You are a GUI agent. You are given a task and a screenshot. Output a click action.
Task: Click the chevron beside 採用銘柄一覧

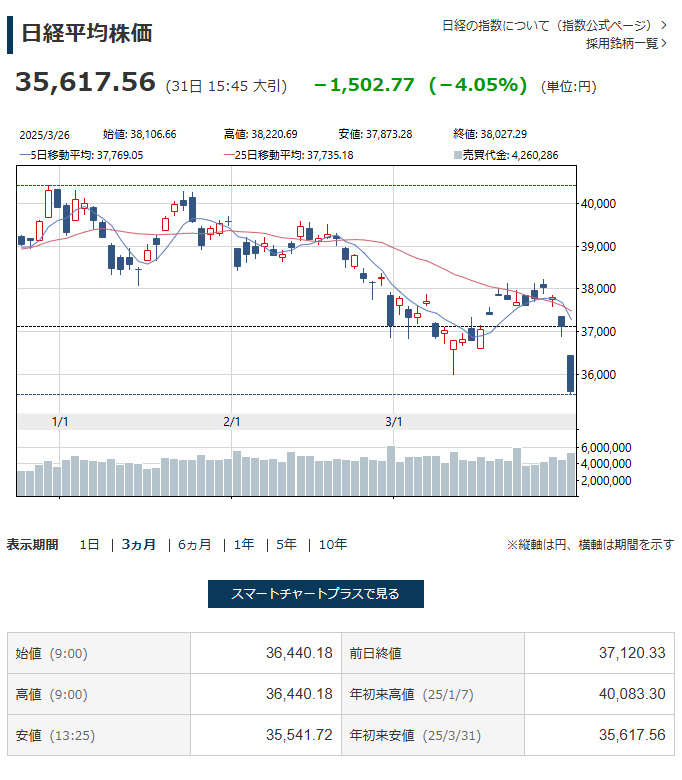(x=664, y=43)
